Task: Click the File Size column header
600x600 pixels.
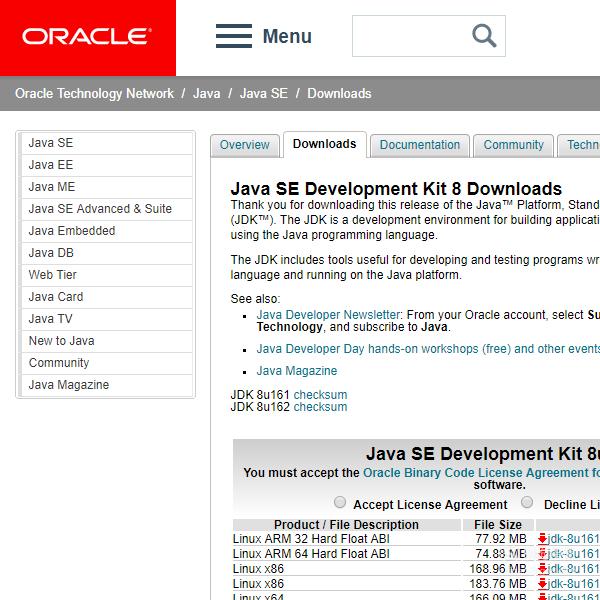Action: (x=498, y=525)
